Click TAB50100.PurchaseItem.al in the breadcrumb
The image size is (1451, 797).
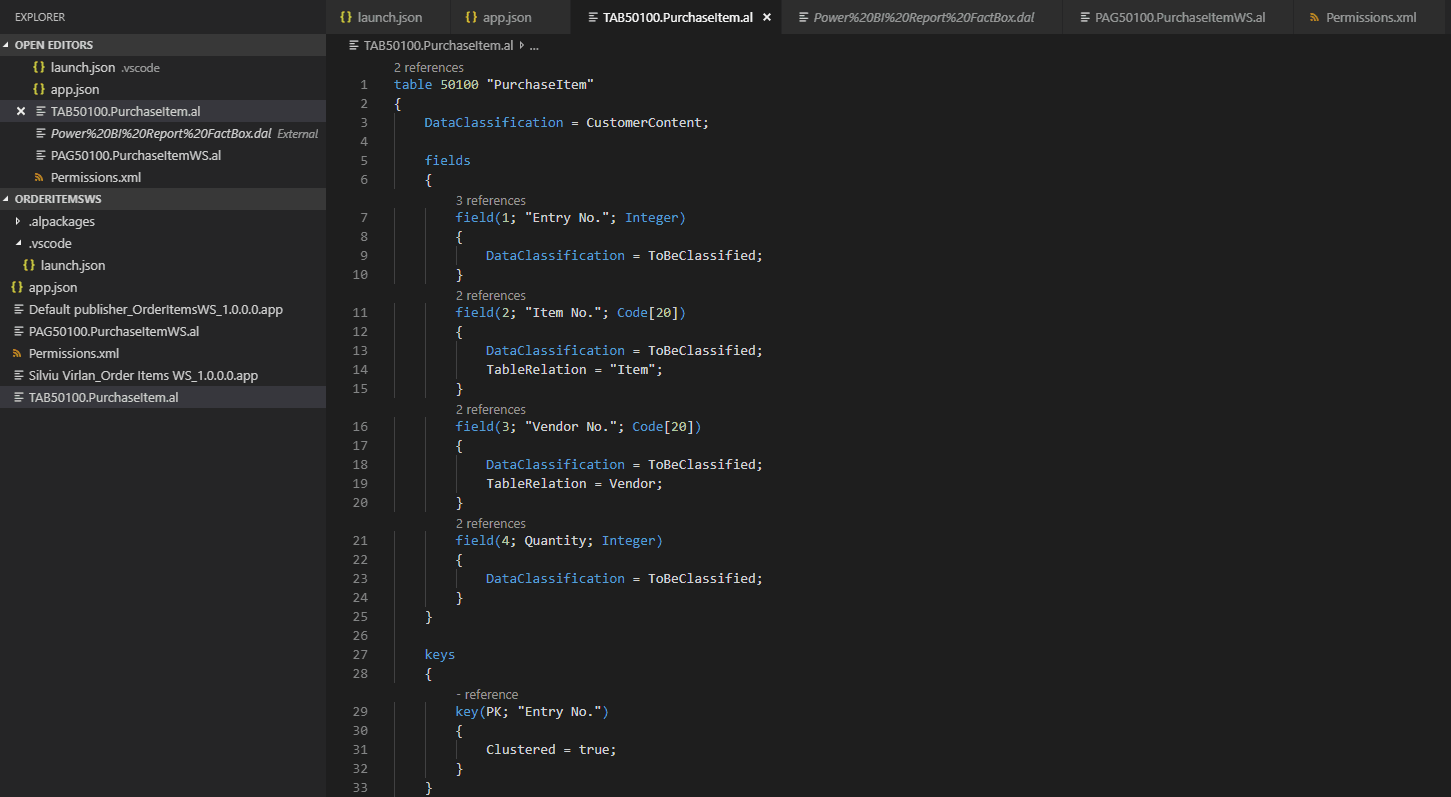click(439, 46)
